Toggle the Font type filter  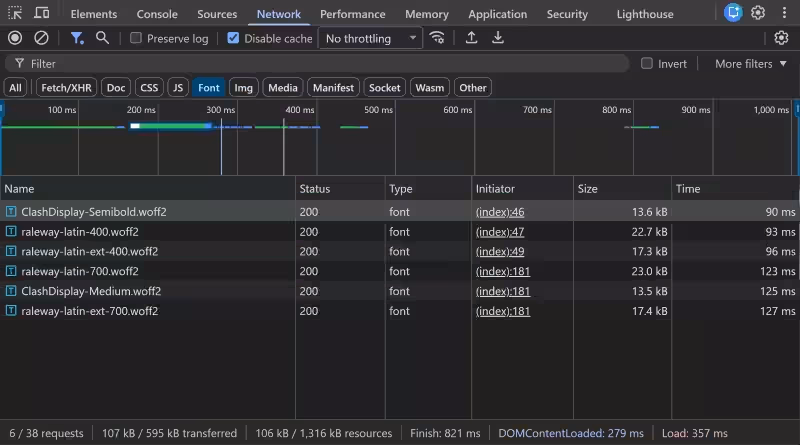(x=209, y=88)
